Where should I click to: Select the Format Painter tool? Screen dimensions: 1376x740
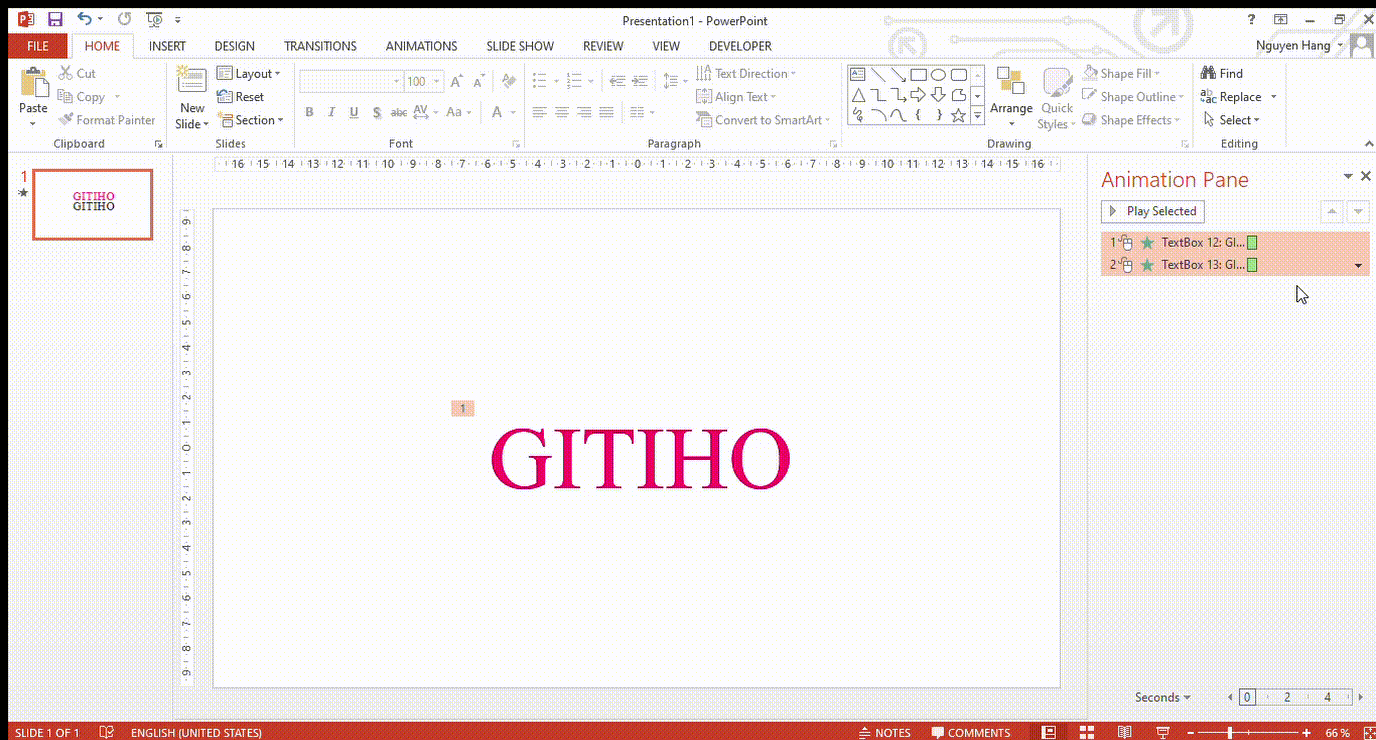[107, 119]
